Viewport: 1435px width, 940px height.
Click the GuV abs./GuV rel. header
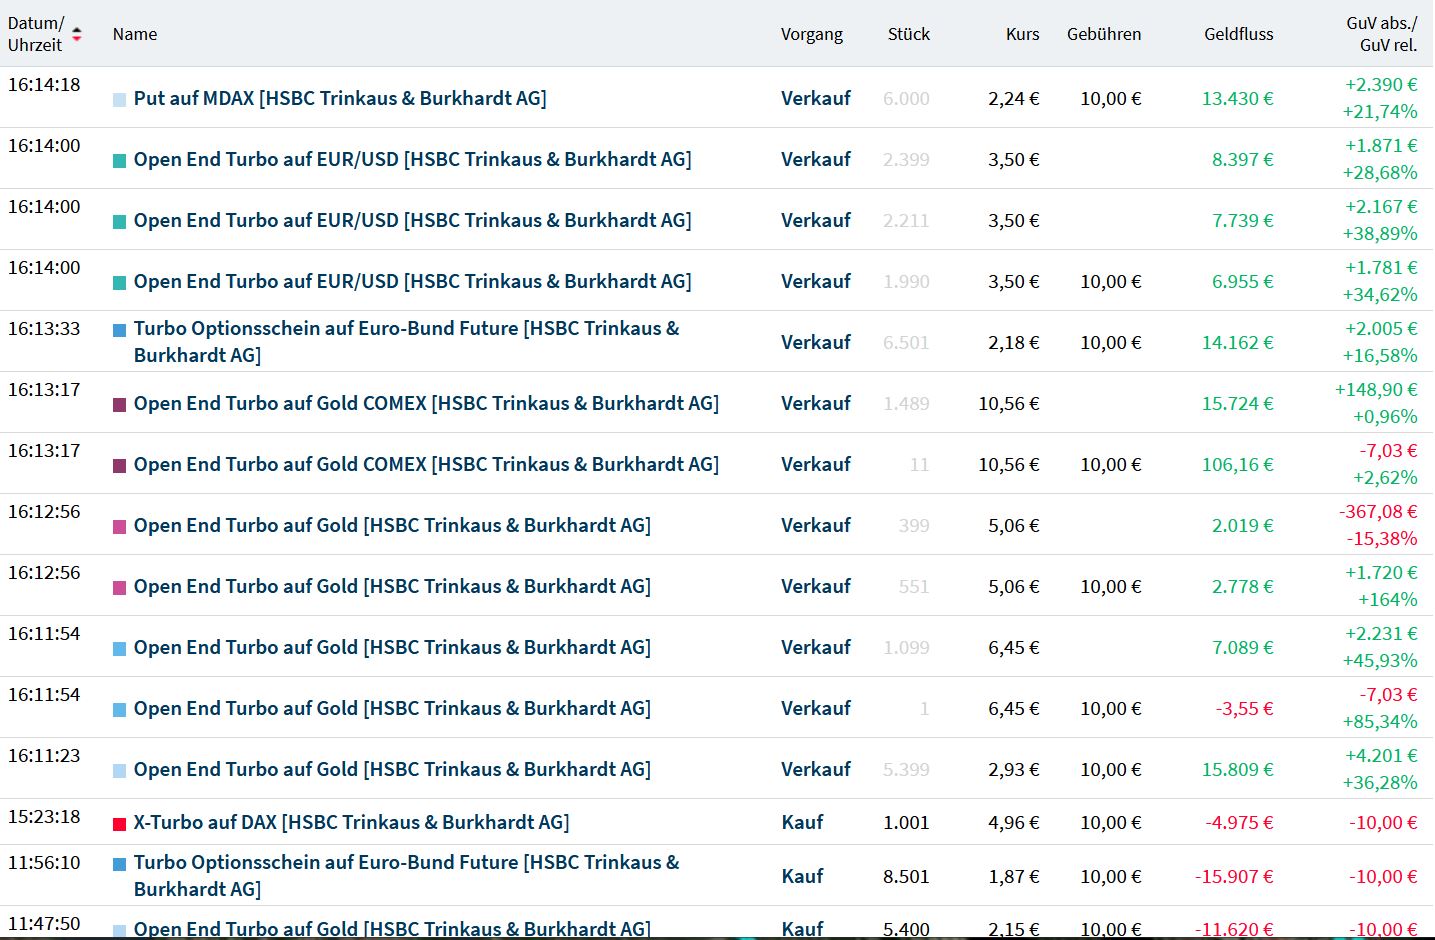(1381, 34)
